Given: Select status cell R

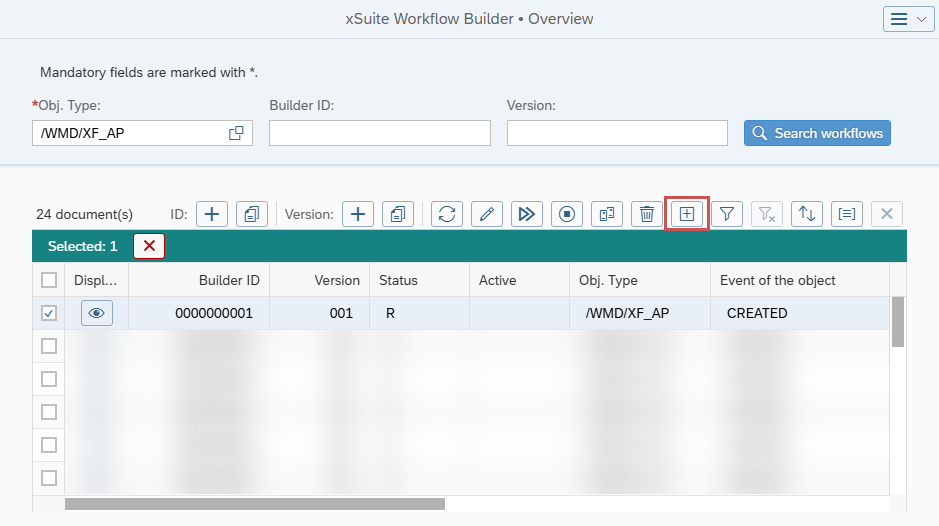Looking at the screenshot, I should point(420,313).
